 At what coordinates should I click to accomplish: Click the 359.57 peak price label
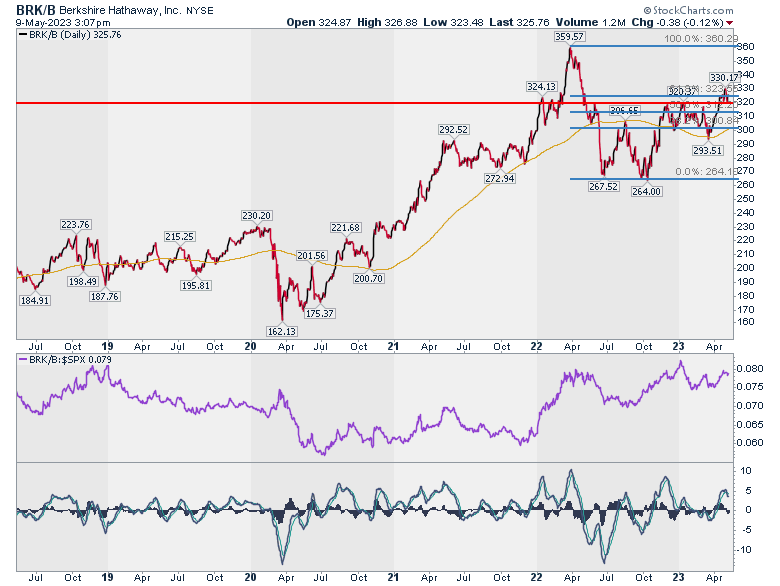tap(570, 37)
